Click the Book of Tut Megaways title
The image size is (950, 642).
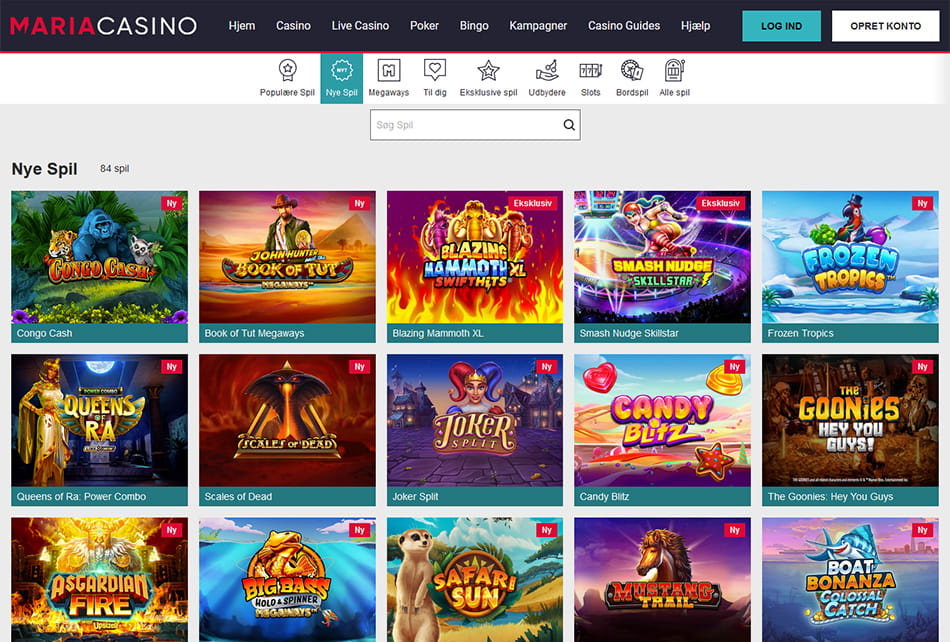254,333
